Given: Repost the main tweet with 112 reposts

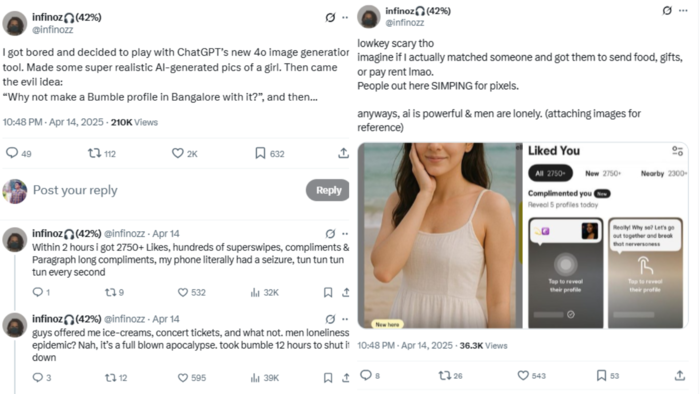Looking at the screenshot, I should pos(94,153).
